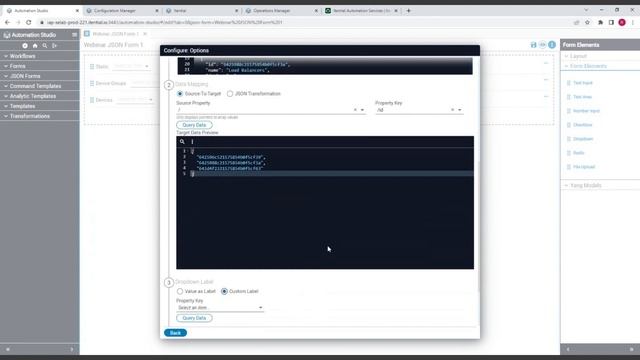
Task: Clear the Source Property field value
Action: click(355, 110)
